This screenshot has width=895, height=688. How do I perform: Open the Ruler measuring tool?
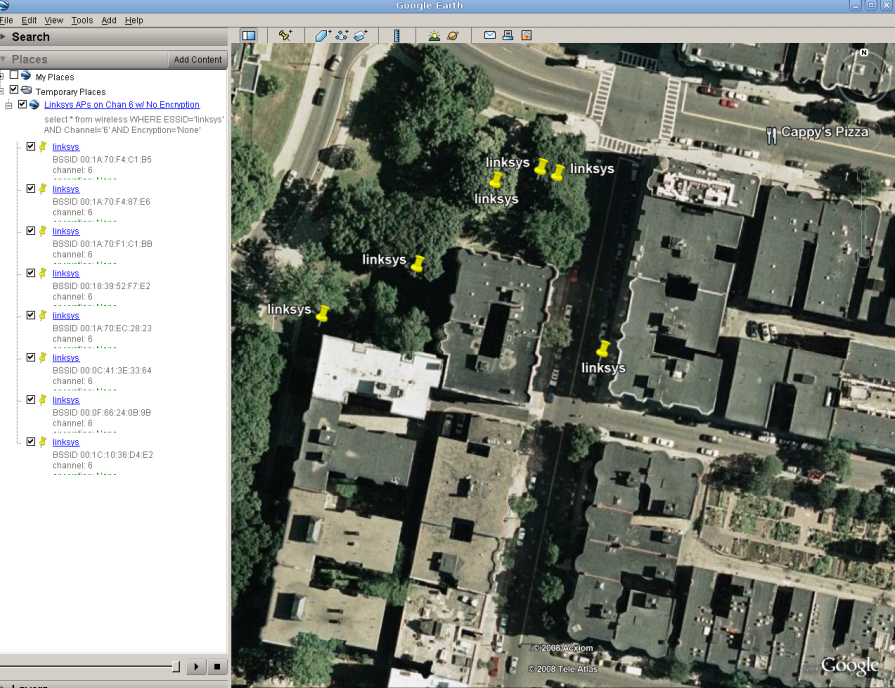click(397, 35)
